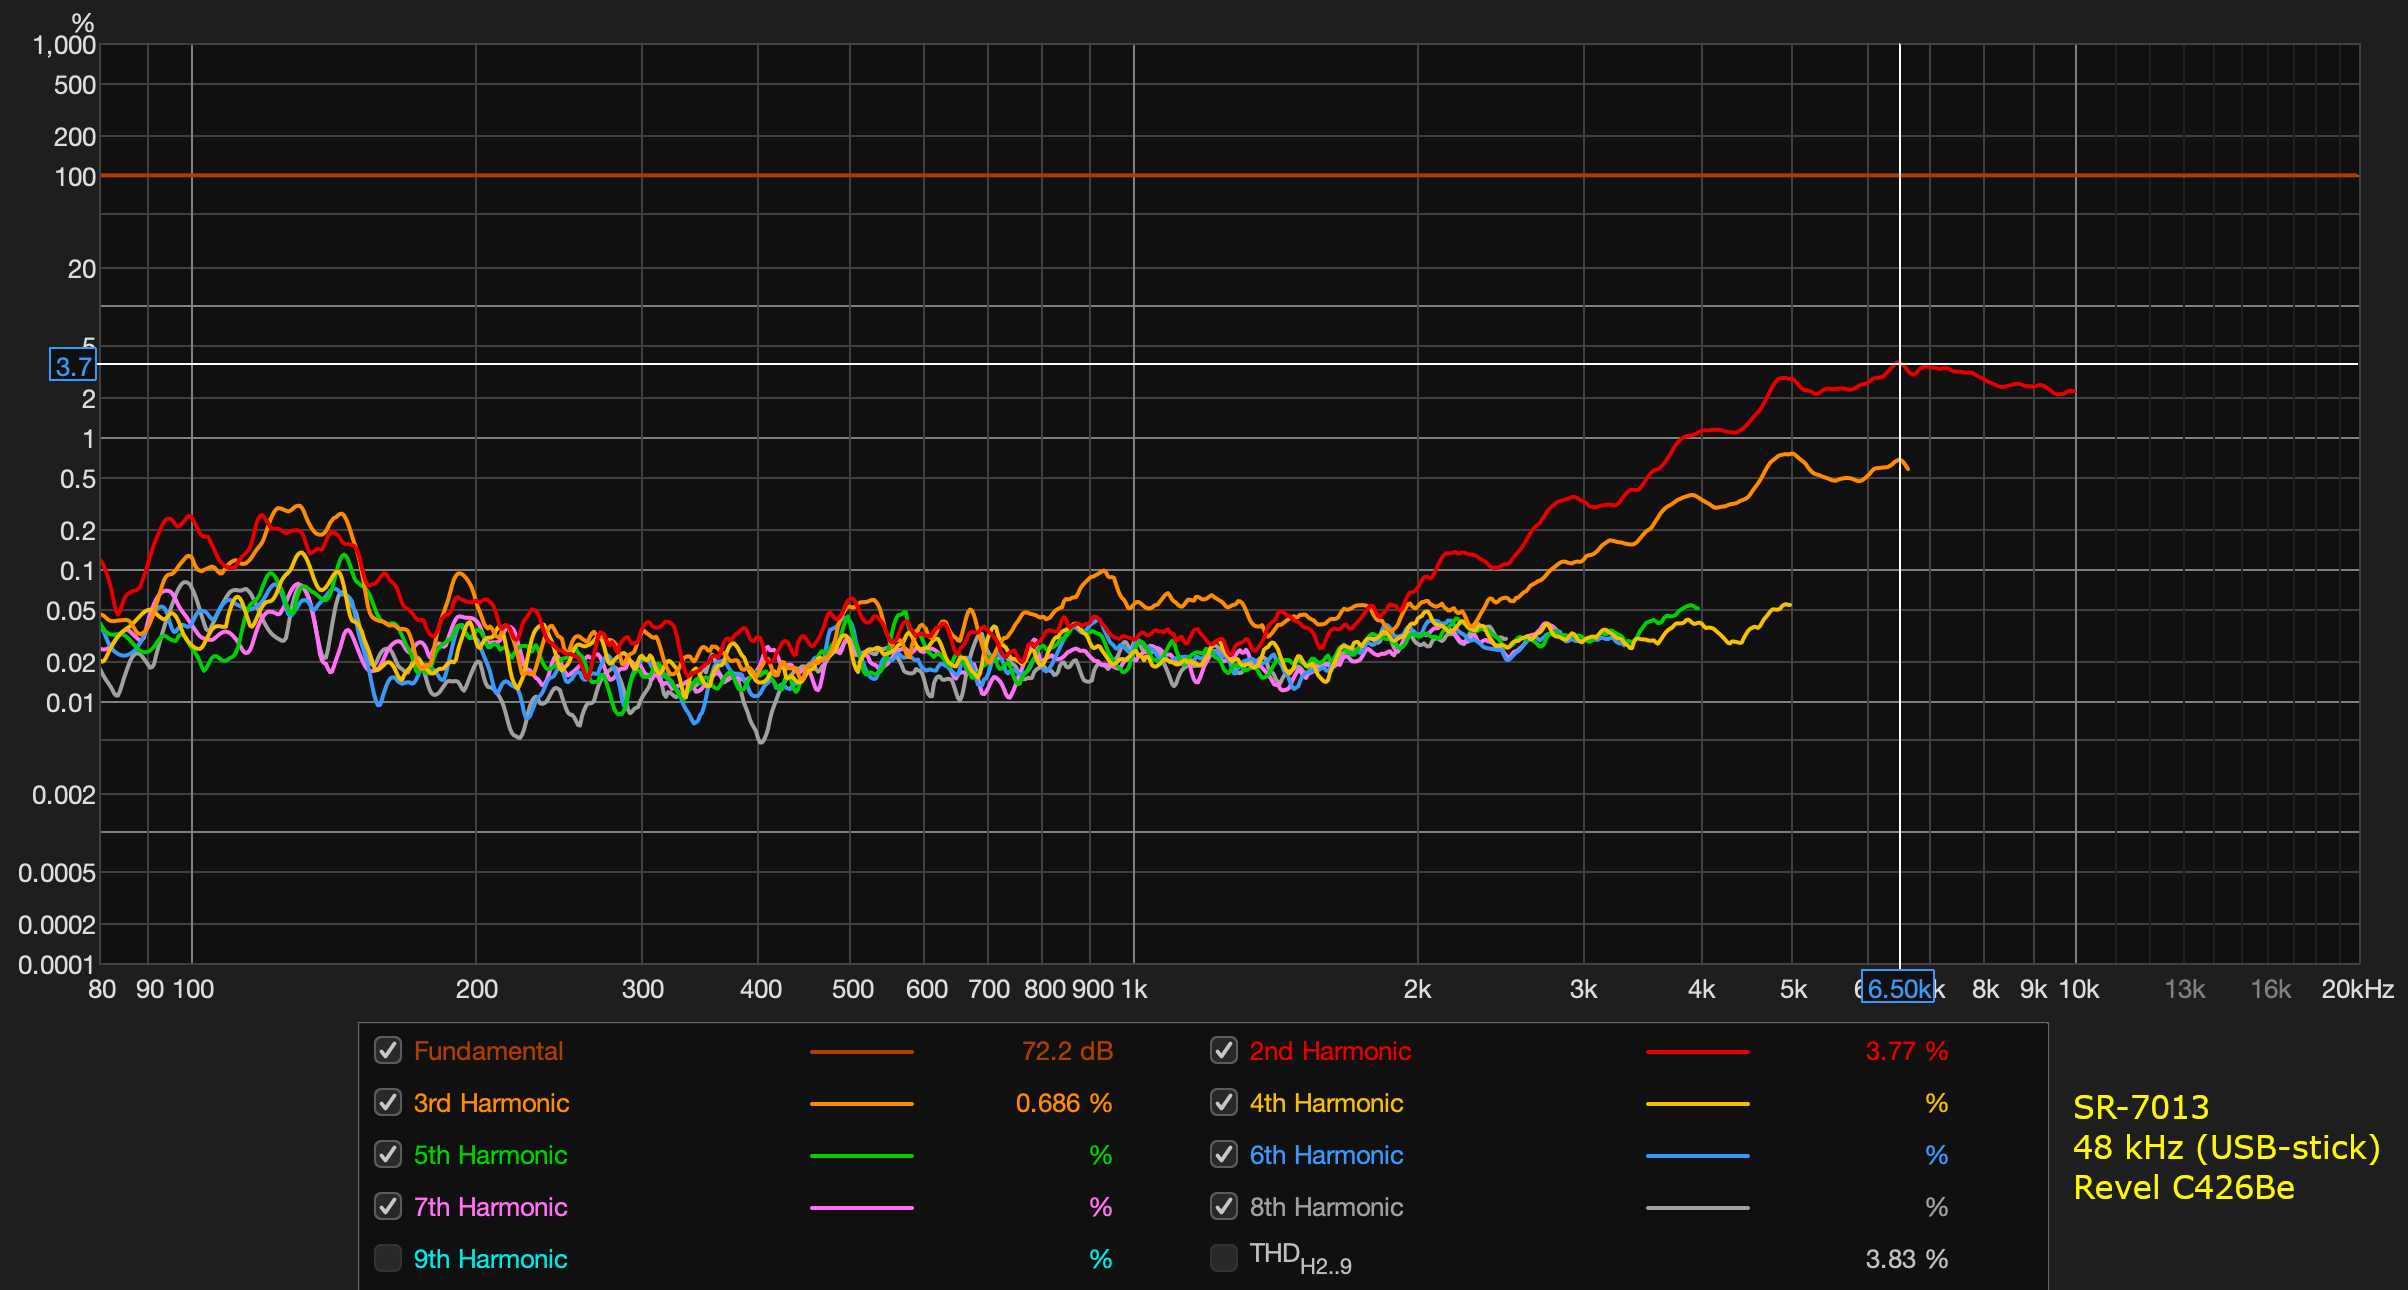Click the 3rd Harmonic orange line swatch
This screenshot has width=2408, height=1290.
click(861, 1104)
